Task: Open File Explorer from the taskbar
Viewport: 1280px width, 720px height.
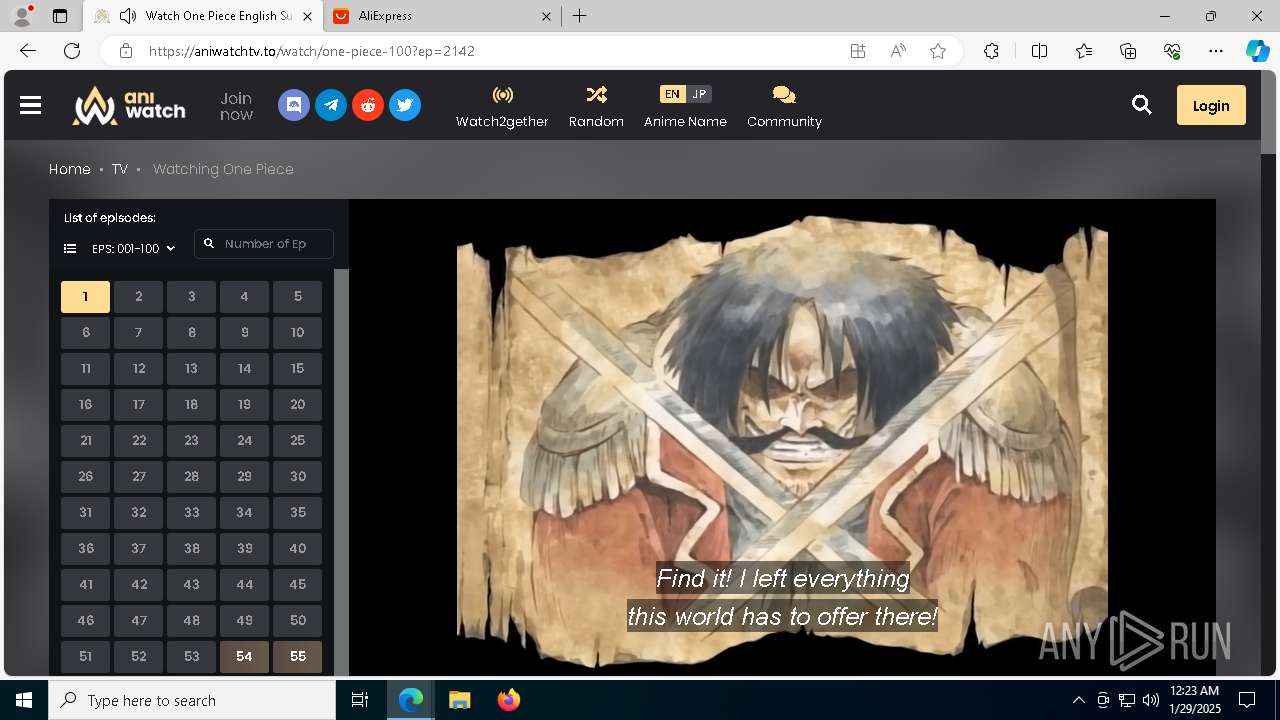Action: coord(459,700)
